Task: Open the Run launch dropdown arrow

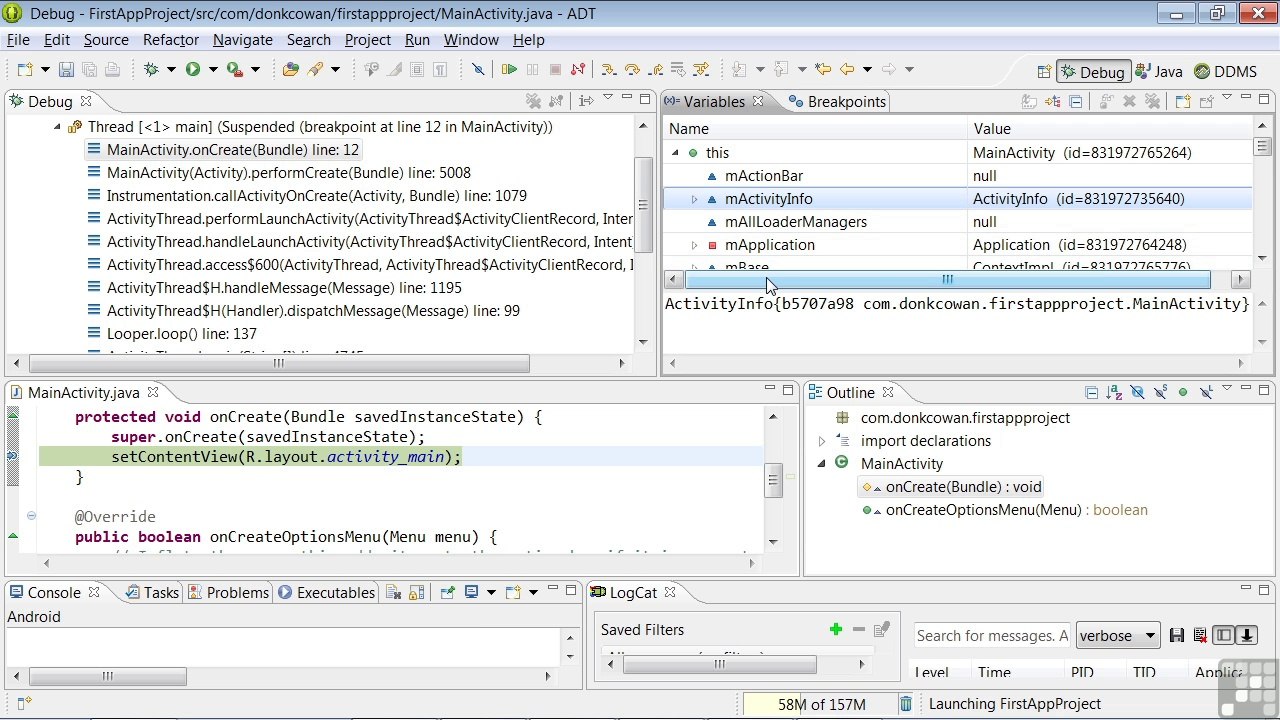Action: coord(212,69)
